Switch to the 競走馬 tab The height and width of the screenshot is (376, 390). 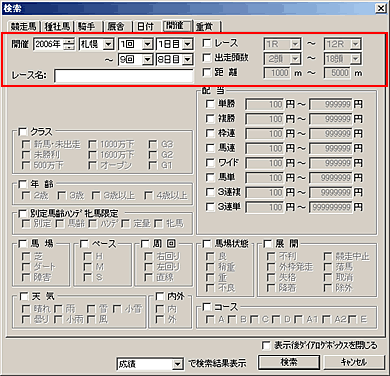pos(23,26)
